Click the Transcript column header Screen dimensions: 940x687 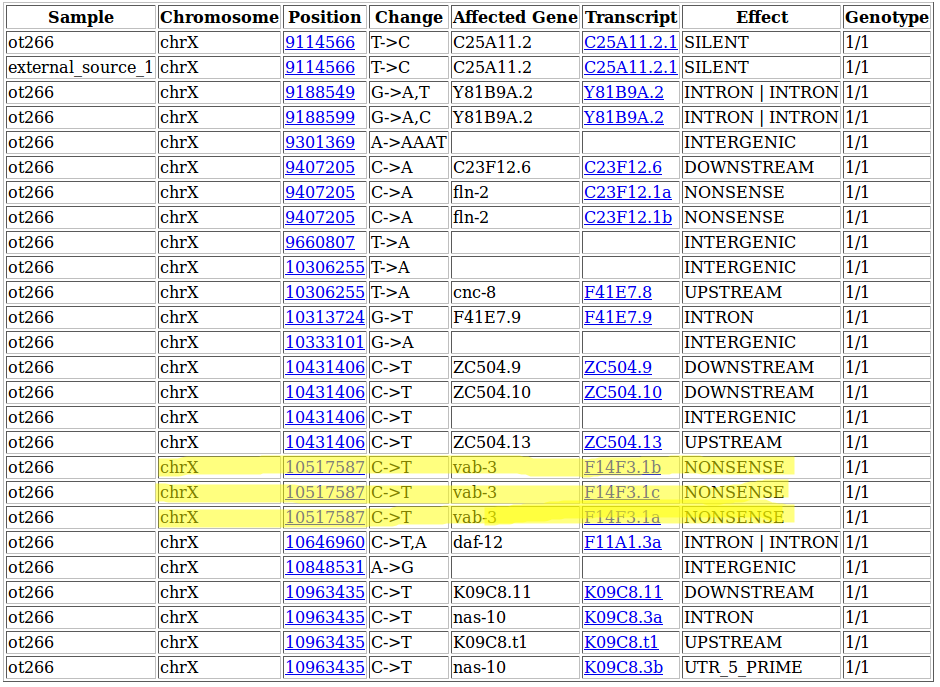pyautogui.click(x=631, y=17)
